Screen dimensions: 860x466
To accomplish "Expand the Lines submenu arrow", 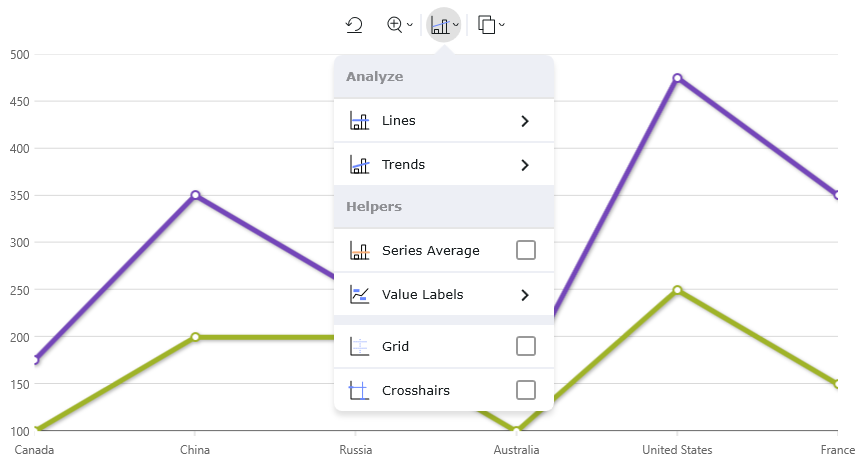I will 525,121.
